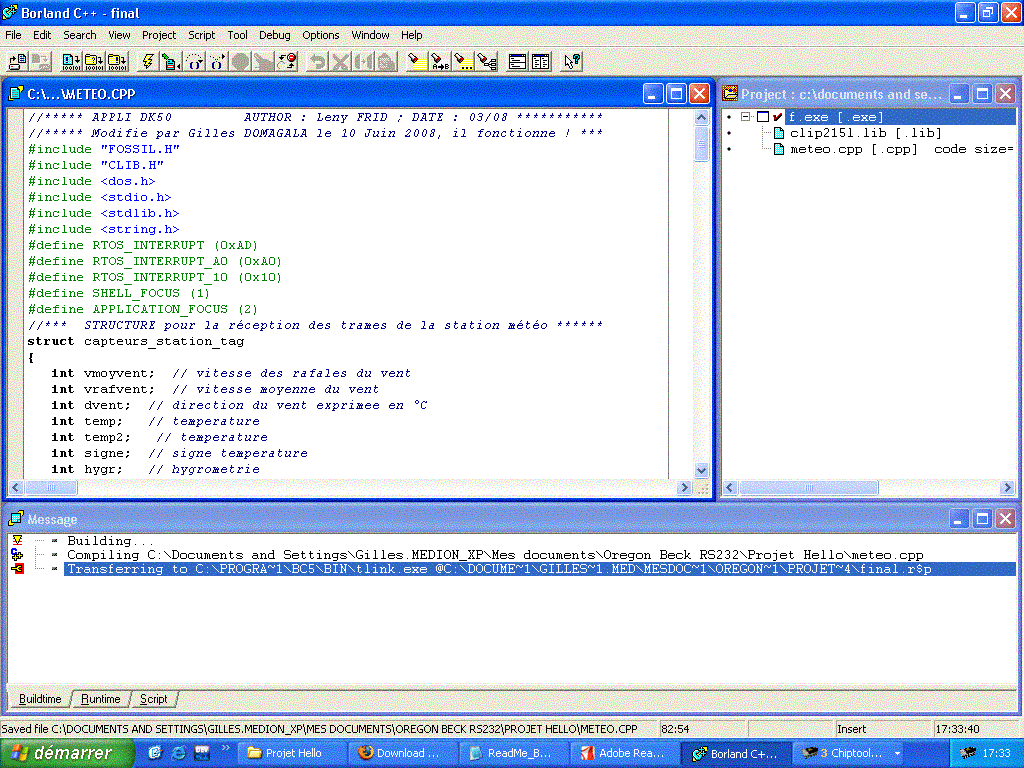Click the Open Project toolbar icon
This screenshot has width=1024, height=768.
tap(17, 61)
